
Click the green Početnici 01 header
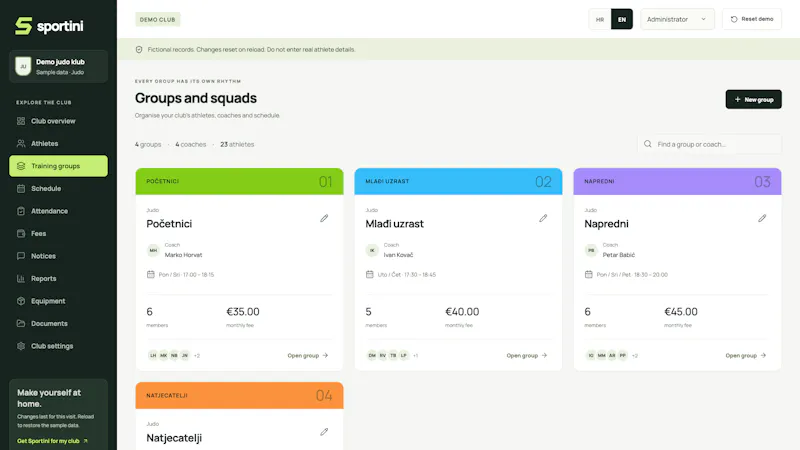click(239, 182)
